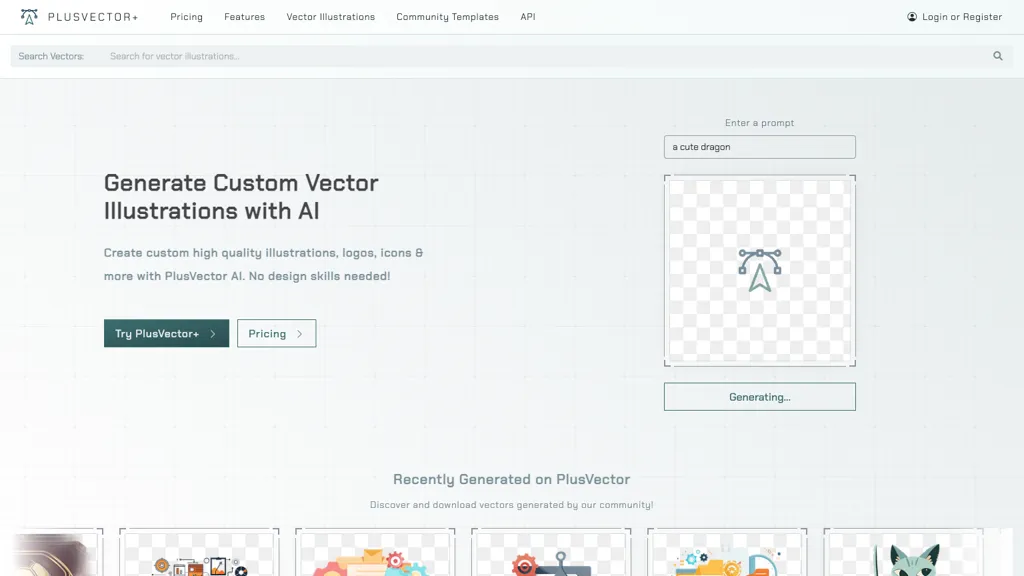Open the charts and devices icons thumbnail
This screenshot has width=1024, height=576.
(199, 552)
